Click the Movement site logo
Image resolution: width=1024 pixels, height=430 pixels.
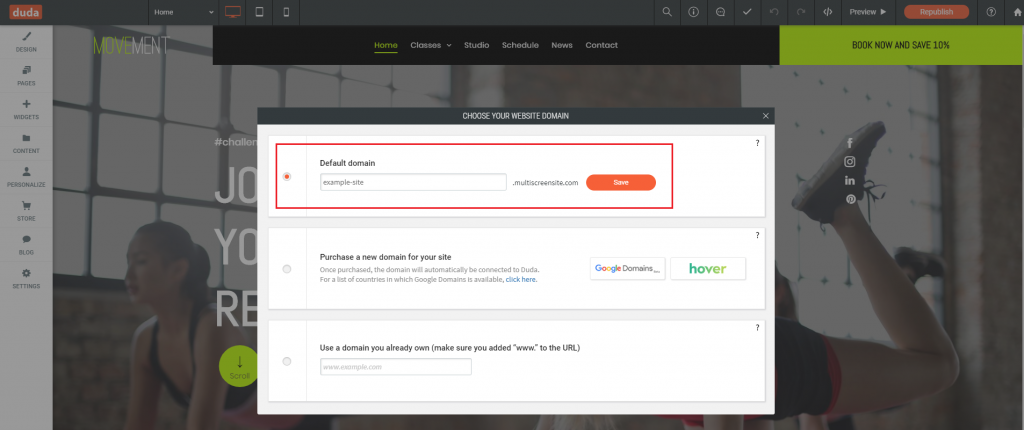pyautogui.click(x=131, y=45)
